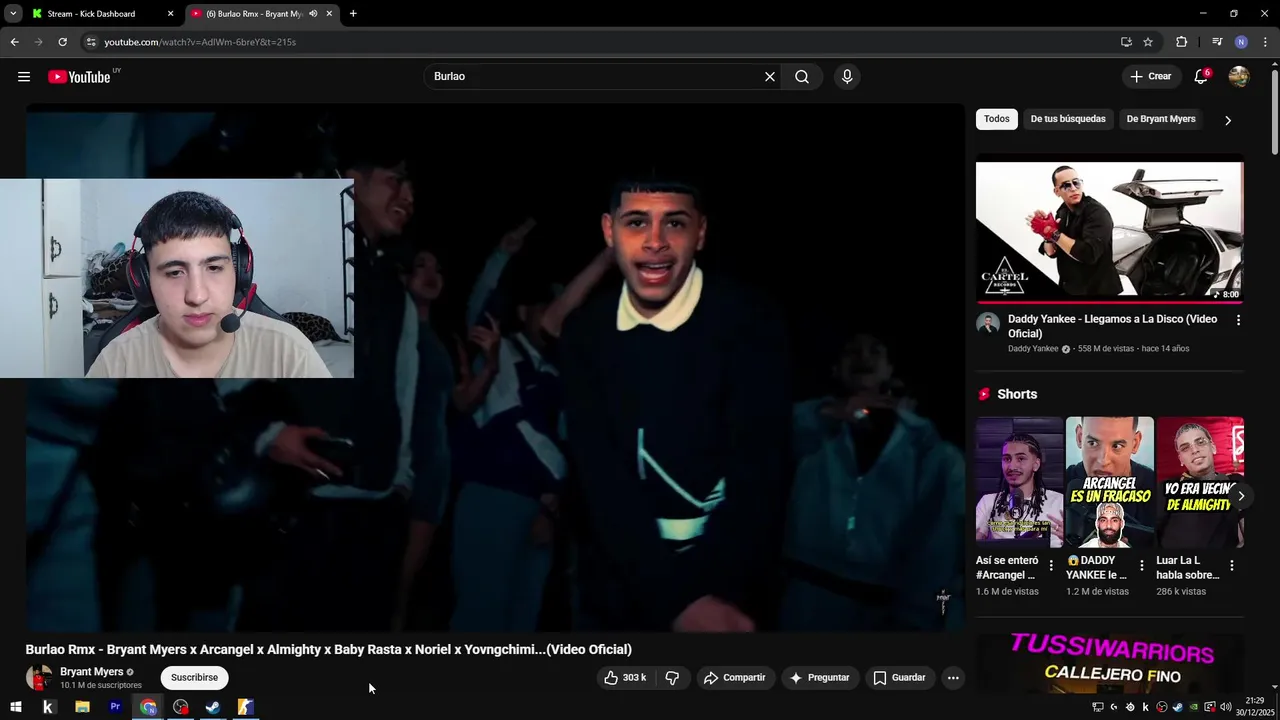Dislike the video with thumbs down

point(672,678)
